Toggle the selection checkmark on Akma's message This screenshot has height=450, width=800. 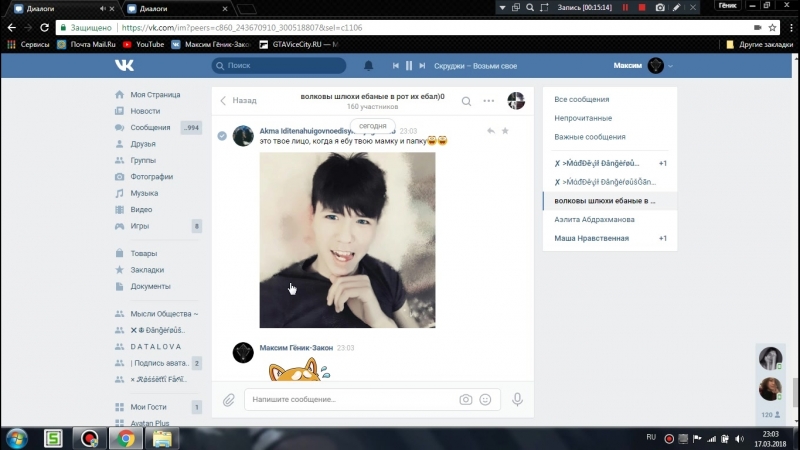[222, 136]
